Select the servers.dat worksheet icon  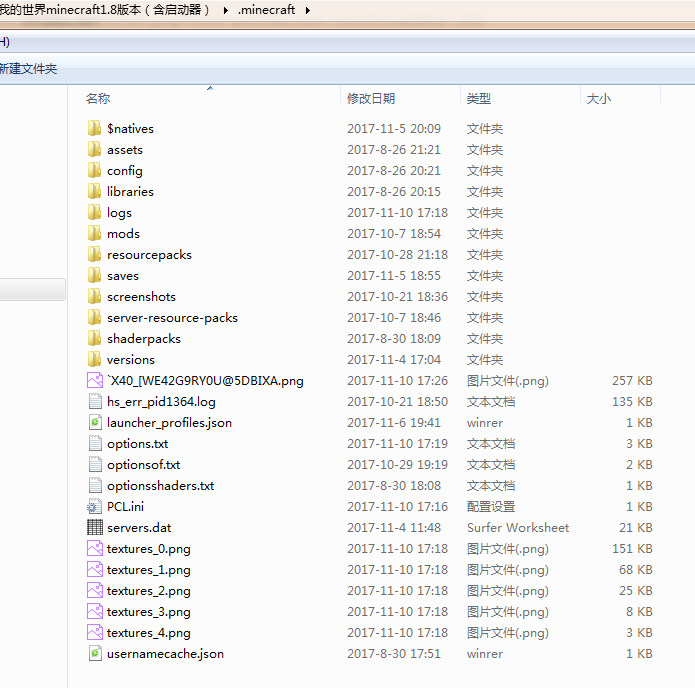click(95, 528)
